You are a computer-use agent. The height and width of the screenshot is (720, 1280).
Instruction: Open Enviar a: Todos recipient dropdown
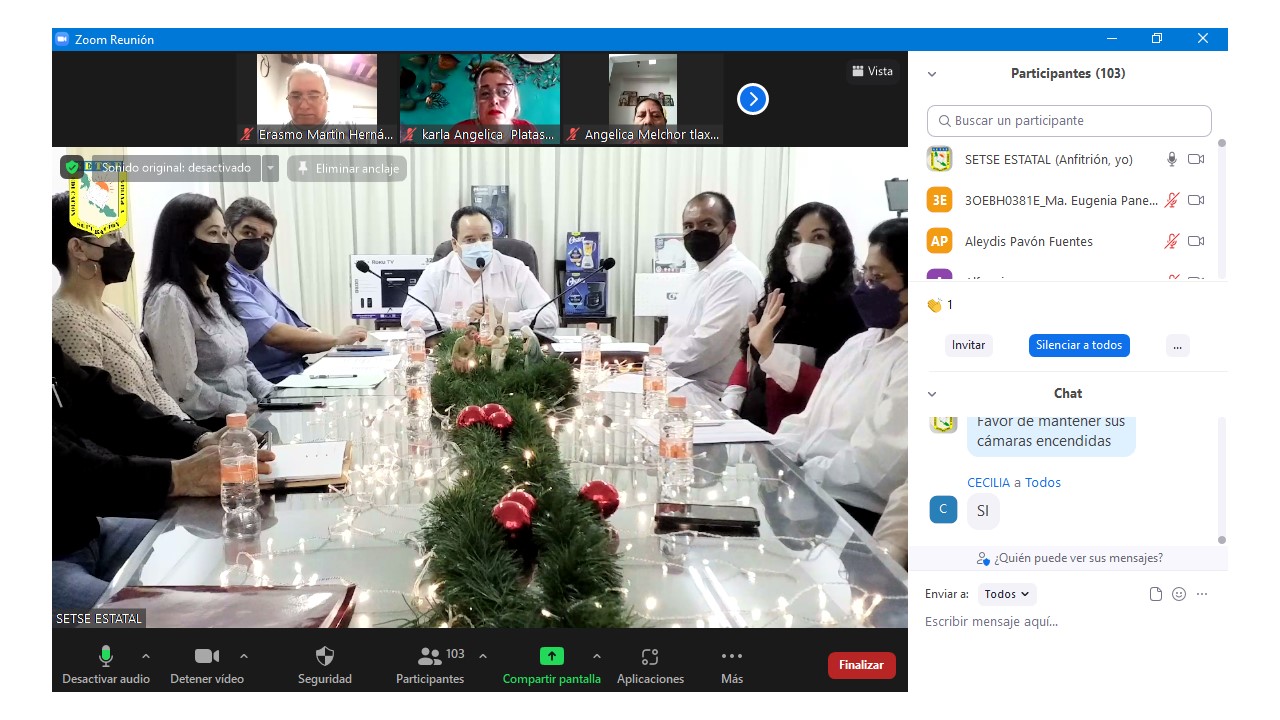(x=1007, y=594)
